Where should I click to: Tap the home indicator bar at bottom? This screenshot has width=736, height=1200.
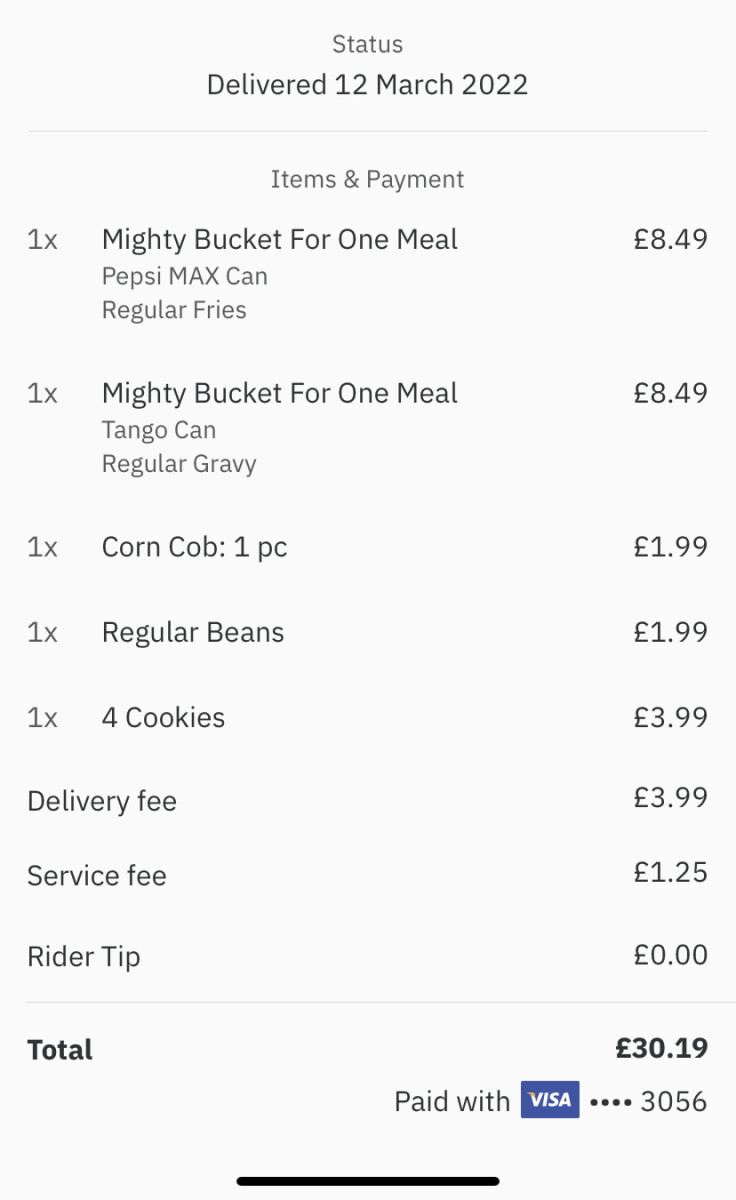[x=368, y=1181]
